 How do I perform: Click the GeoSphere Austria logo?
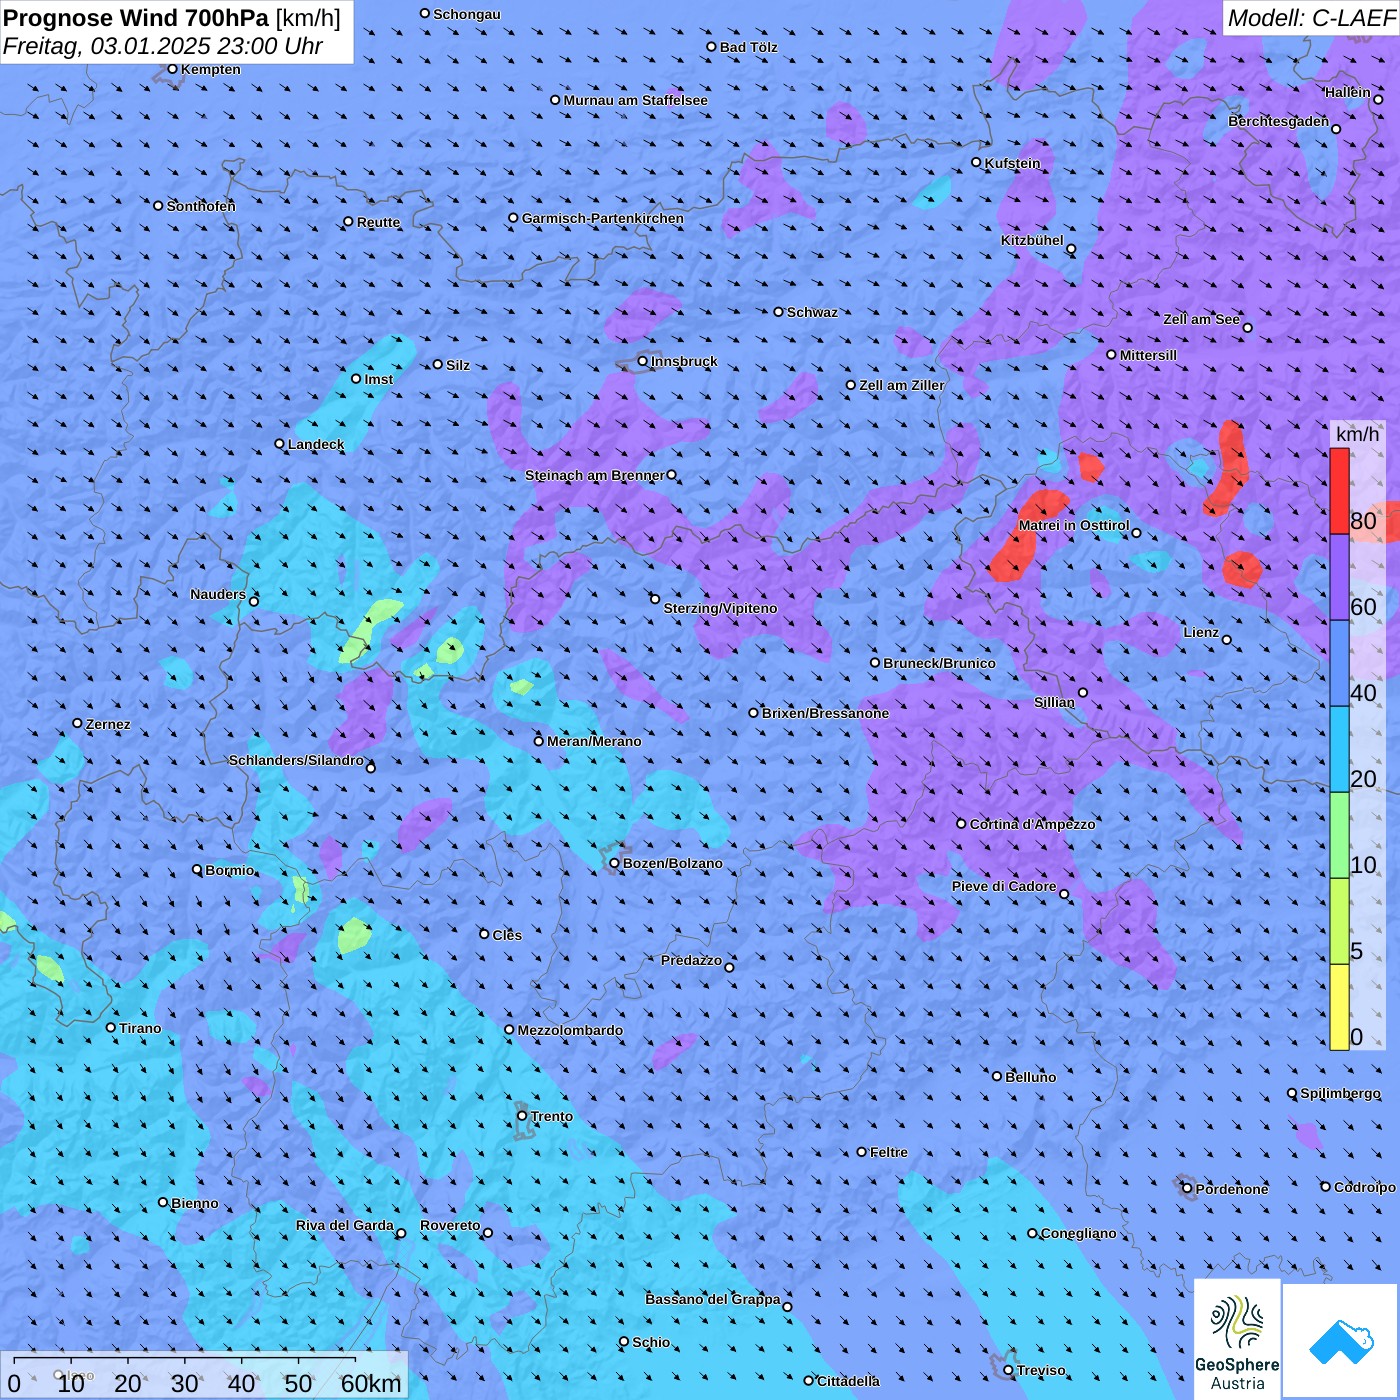click(x=1237, y=1338)
